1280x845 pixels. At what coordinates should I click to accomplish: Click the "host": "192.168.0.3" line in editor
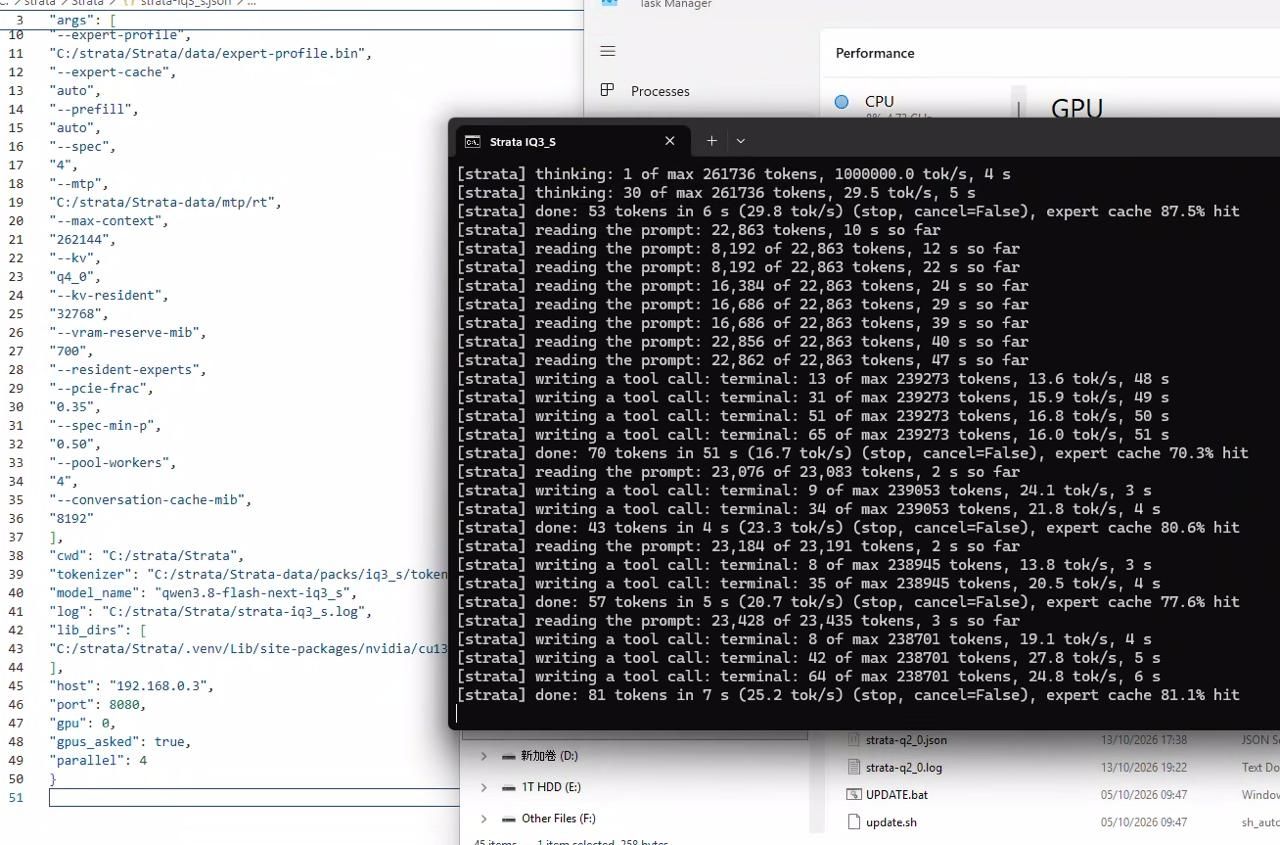pyautogui.click(x=131, y=686)
